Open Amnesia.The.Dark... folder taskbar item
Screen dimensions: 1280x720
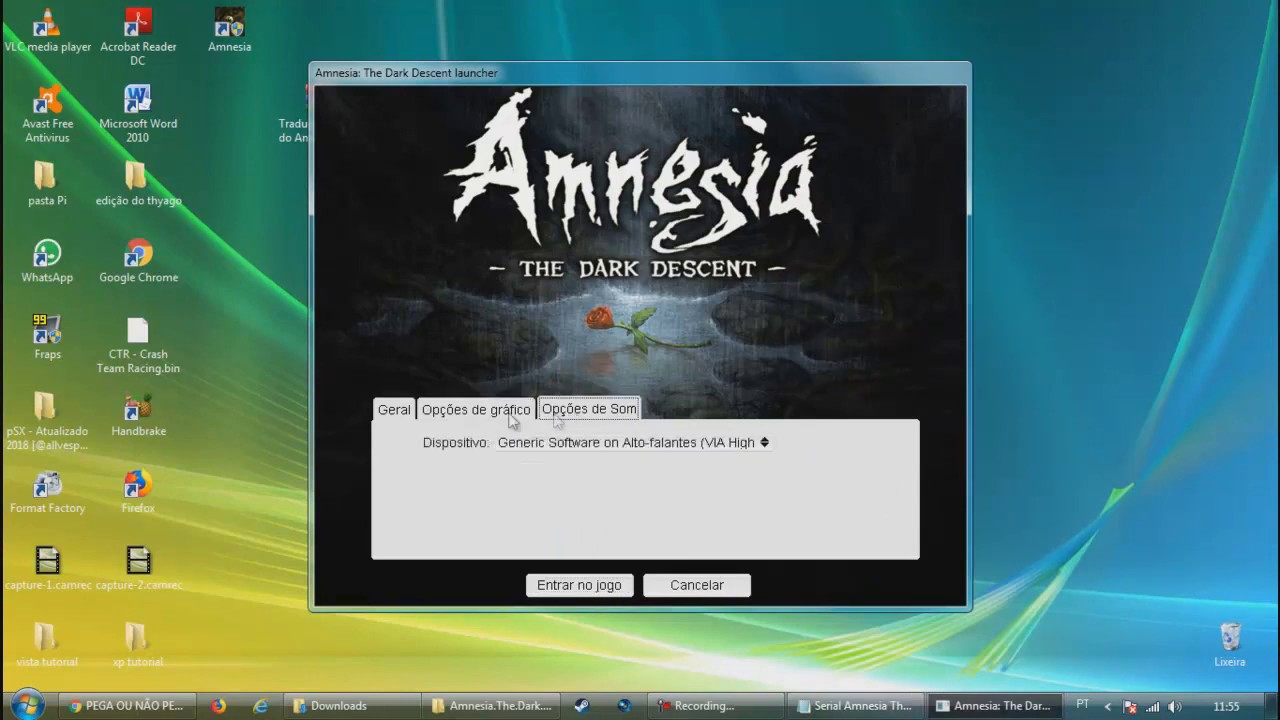click(492, 705)
